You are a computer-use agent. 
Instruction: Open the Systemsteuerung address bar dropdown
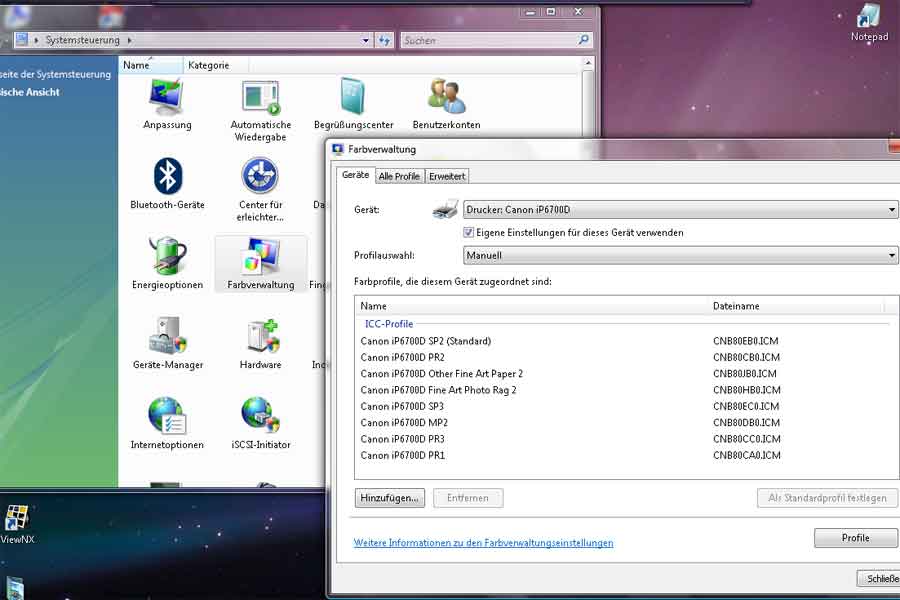(x=366, y=40)
